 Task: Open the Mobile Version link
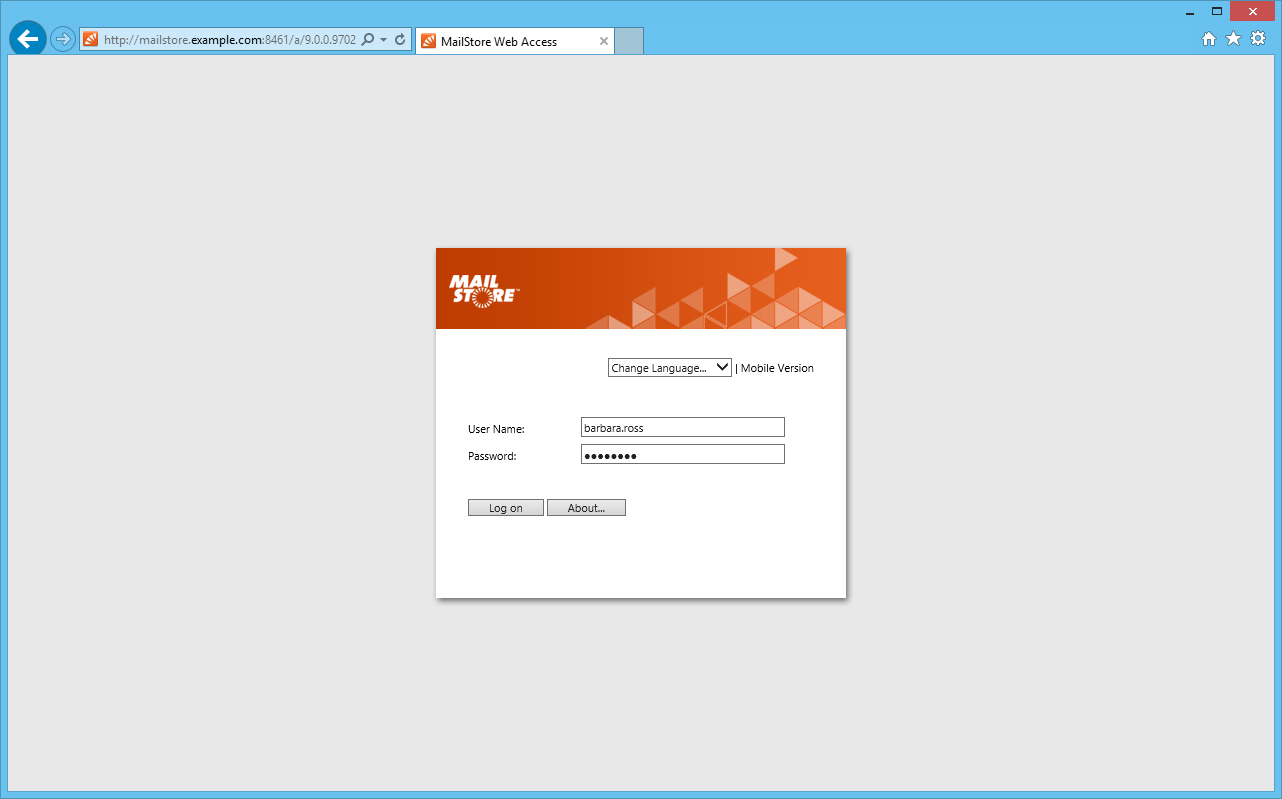[777, 368]
